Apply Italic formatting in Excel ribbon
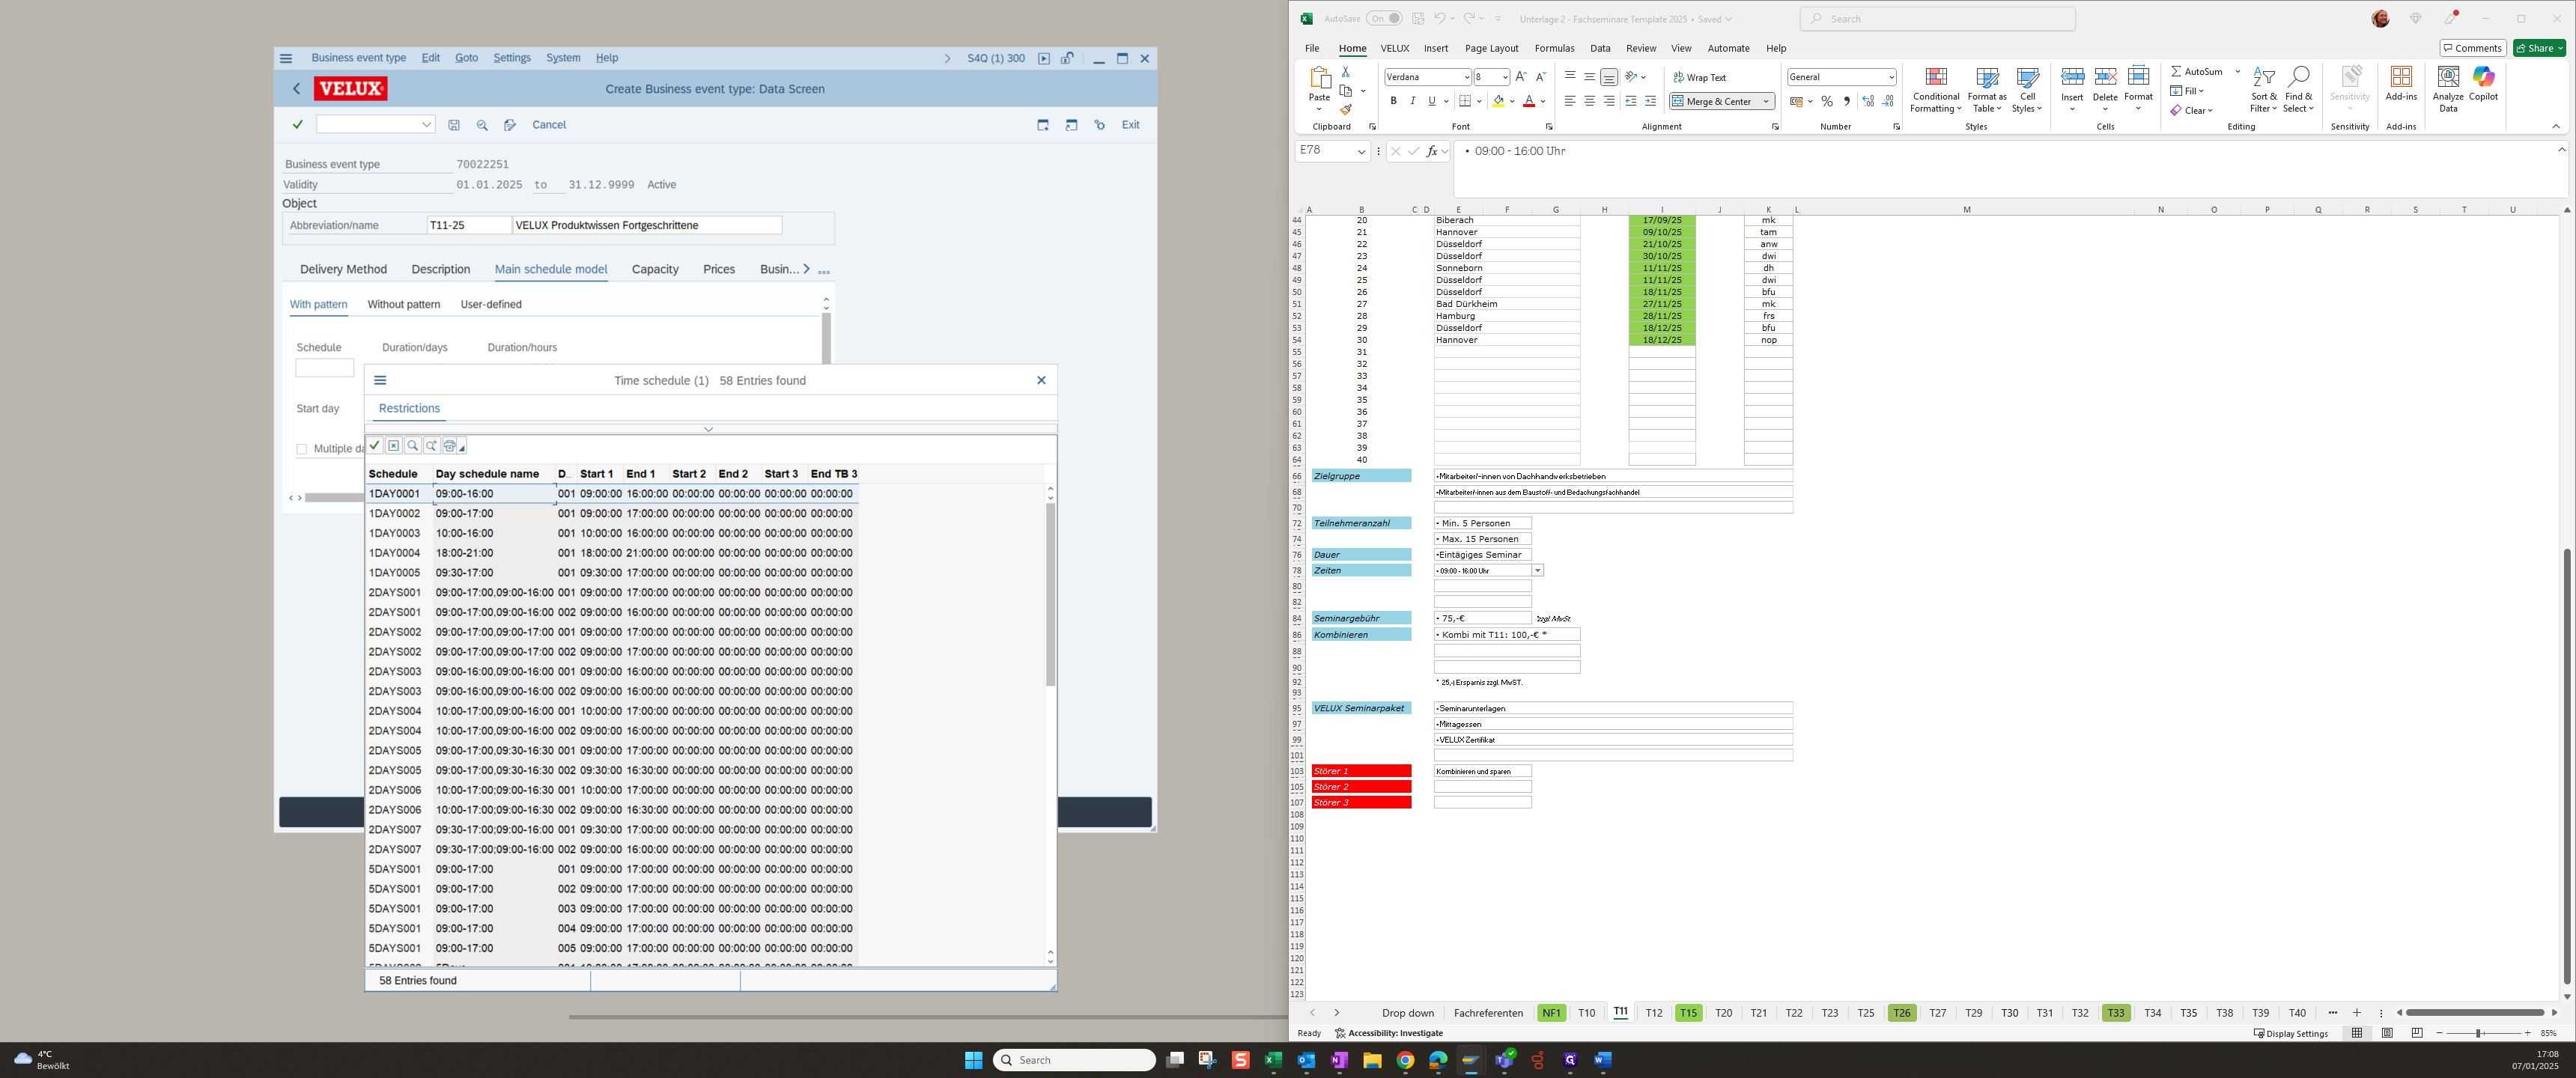Viewport: 2576px width, 1078px height. [1412, 101]
